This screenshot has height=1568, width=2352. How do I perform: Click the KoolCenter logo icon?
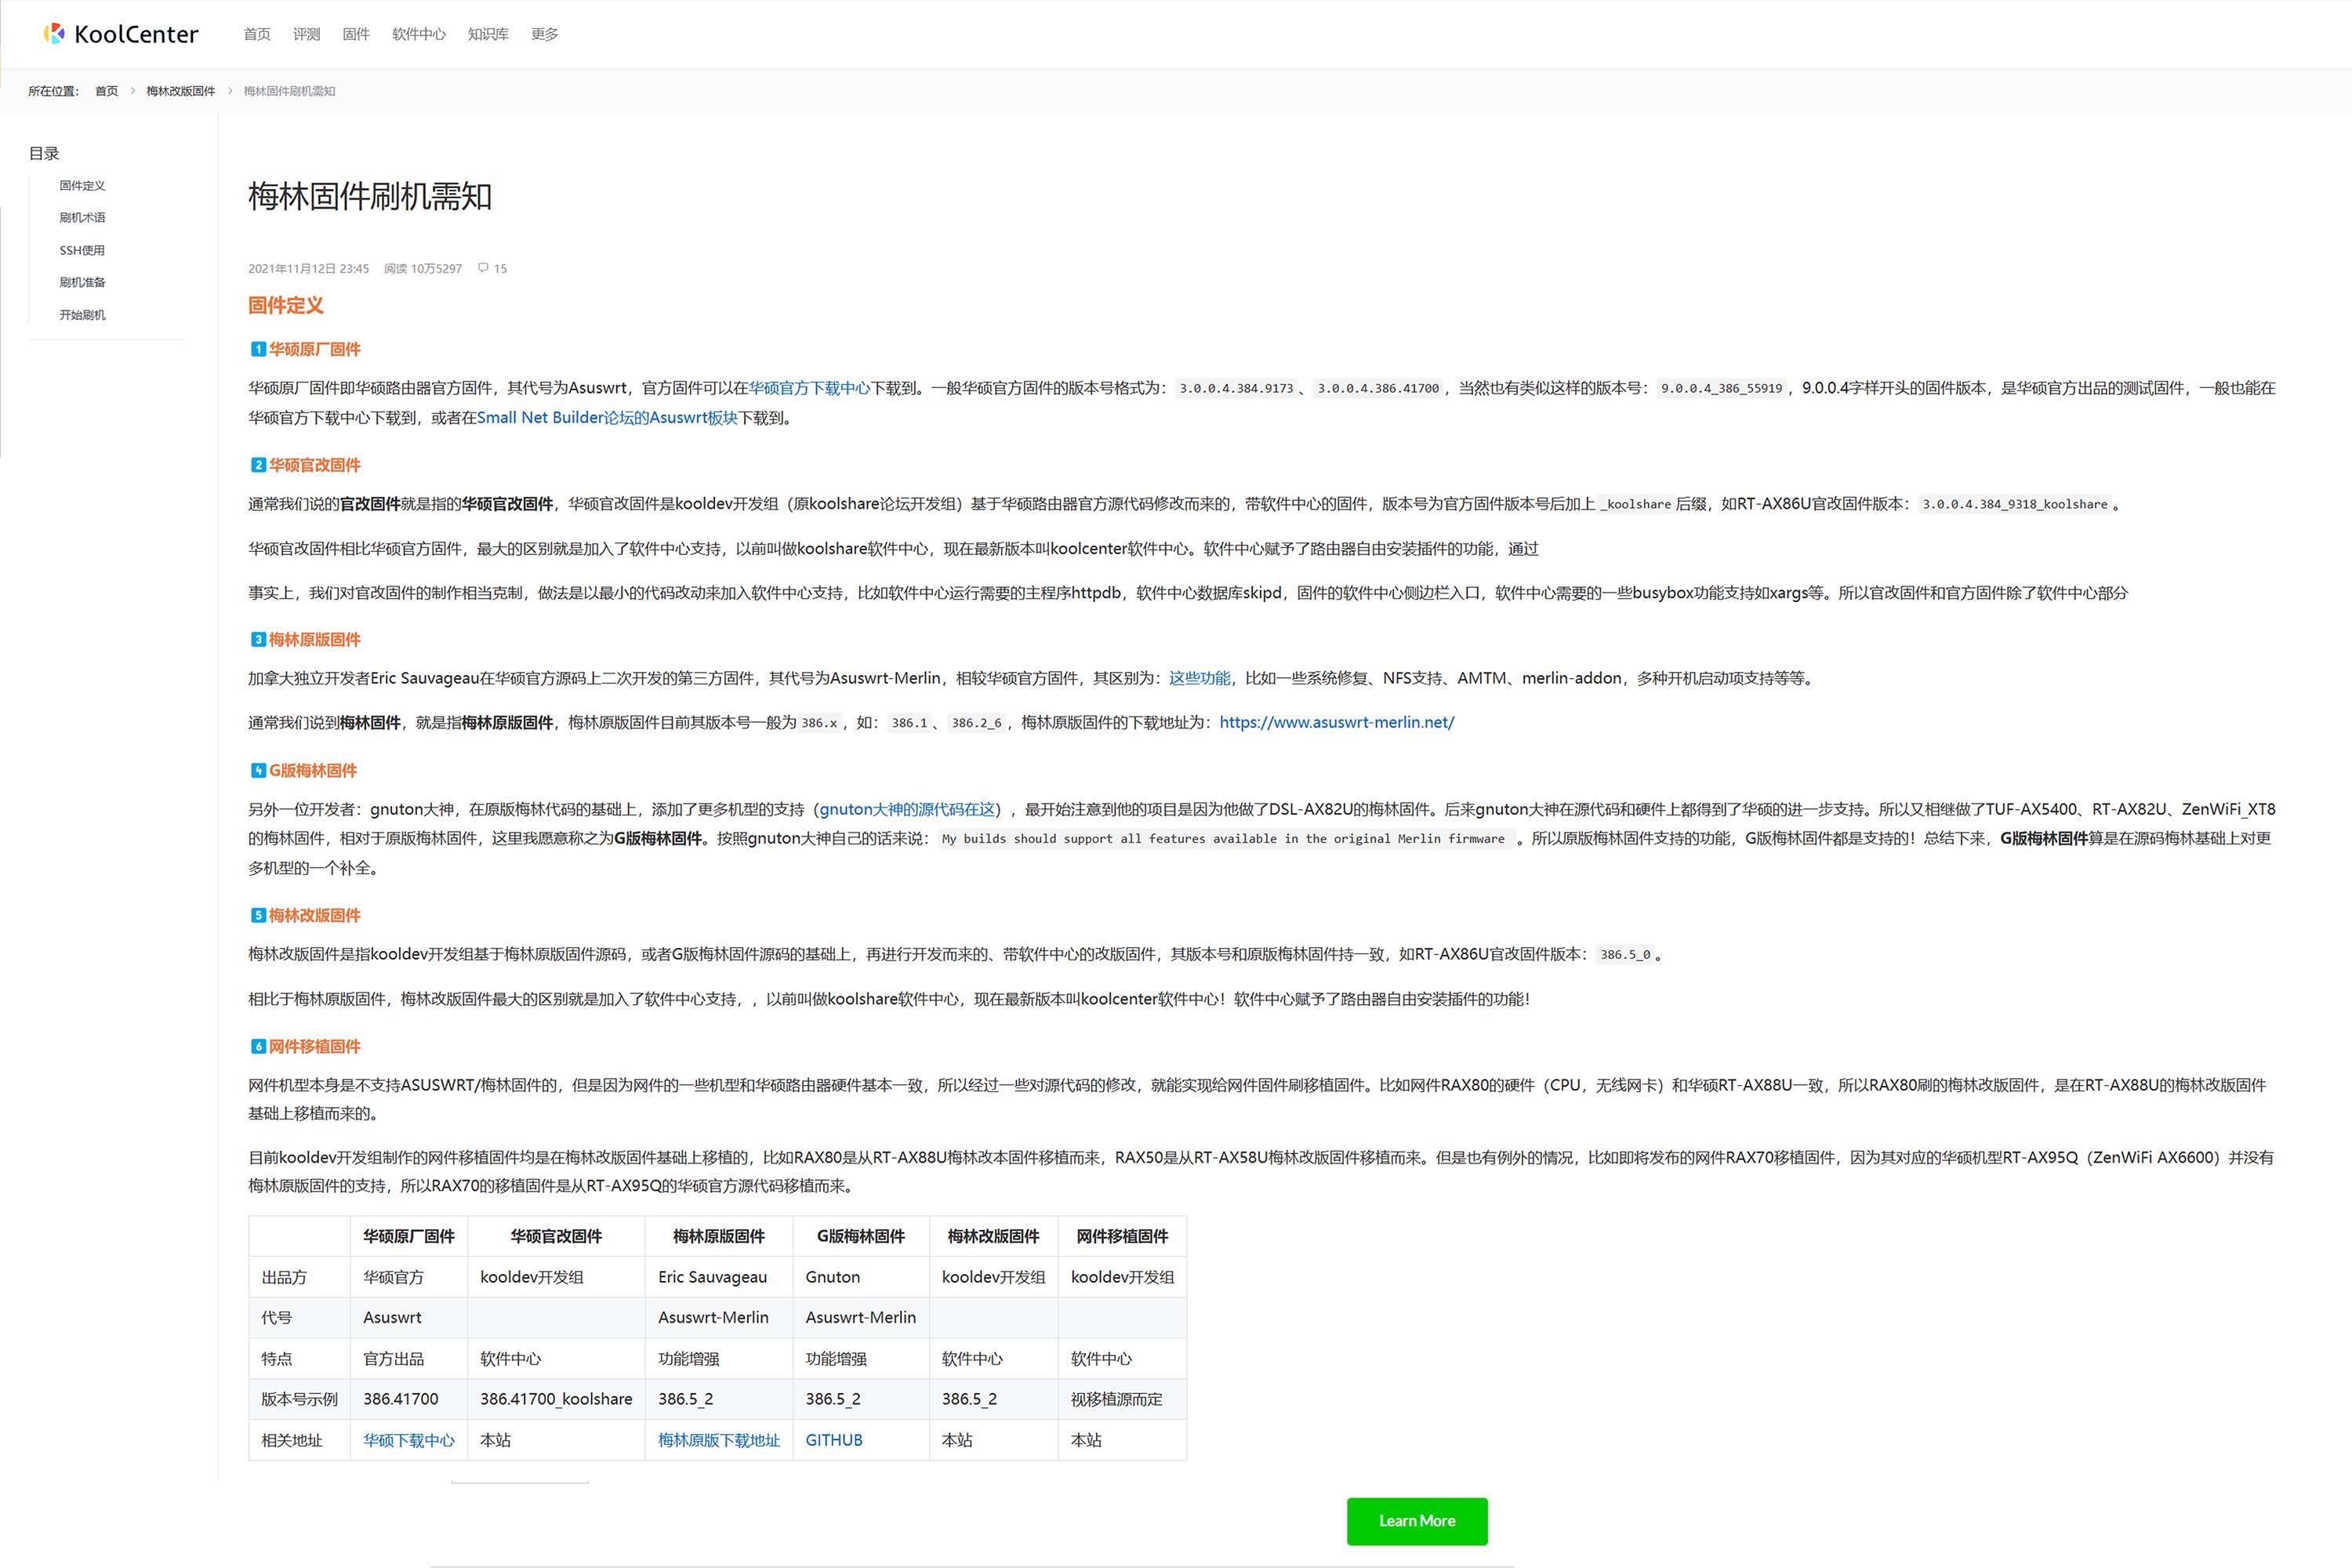coord(54,34)
